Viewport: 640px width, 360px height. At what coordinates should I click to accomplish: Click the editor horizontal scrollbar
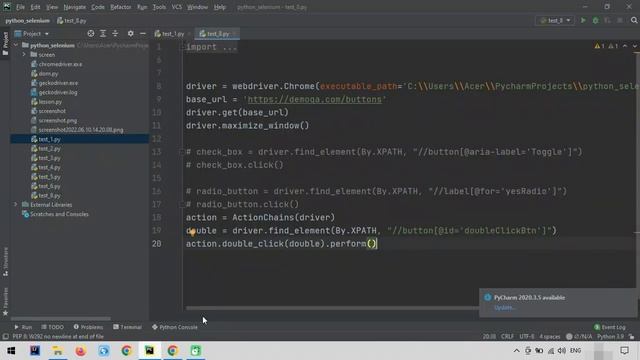point(332,308)
